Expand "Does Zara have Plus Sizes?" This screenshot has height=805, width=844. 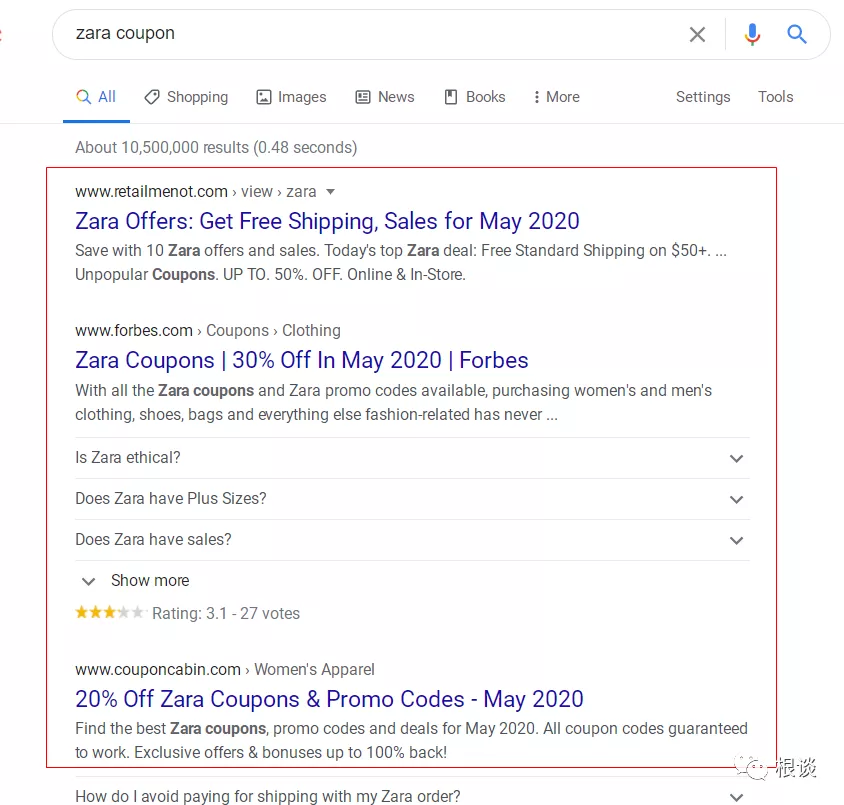[411, 499]
